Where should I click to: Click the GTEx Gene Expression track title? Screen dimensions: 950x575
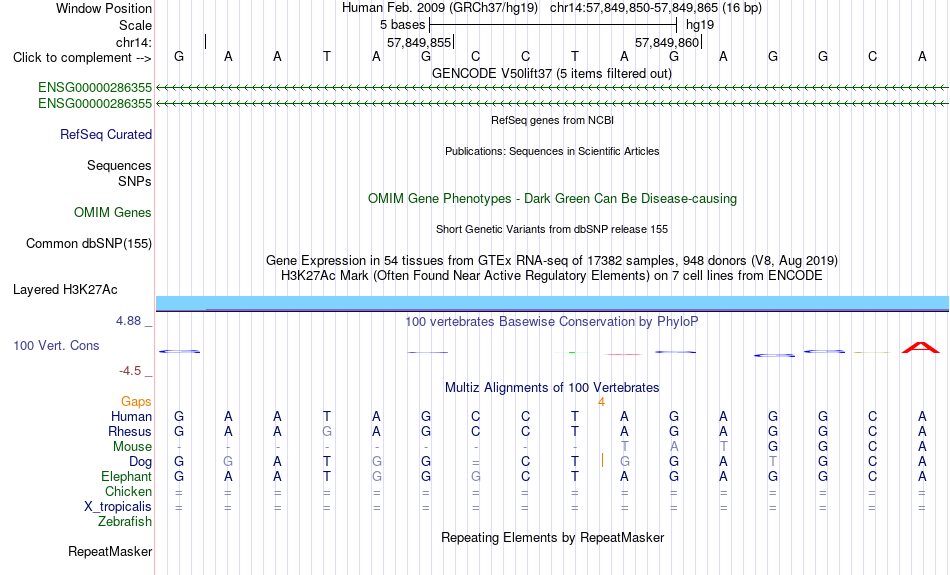[552, 261]
